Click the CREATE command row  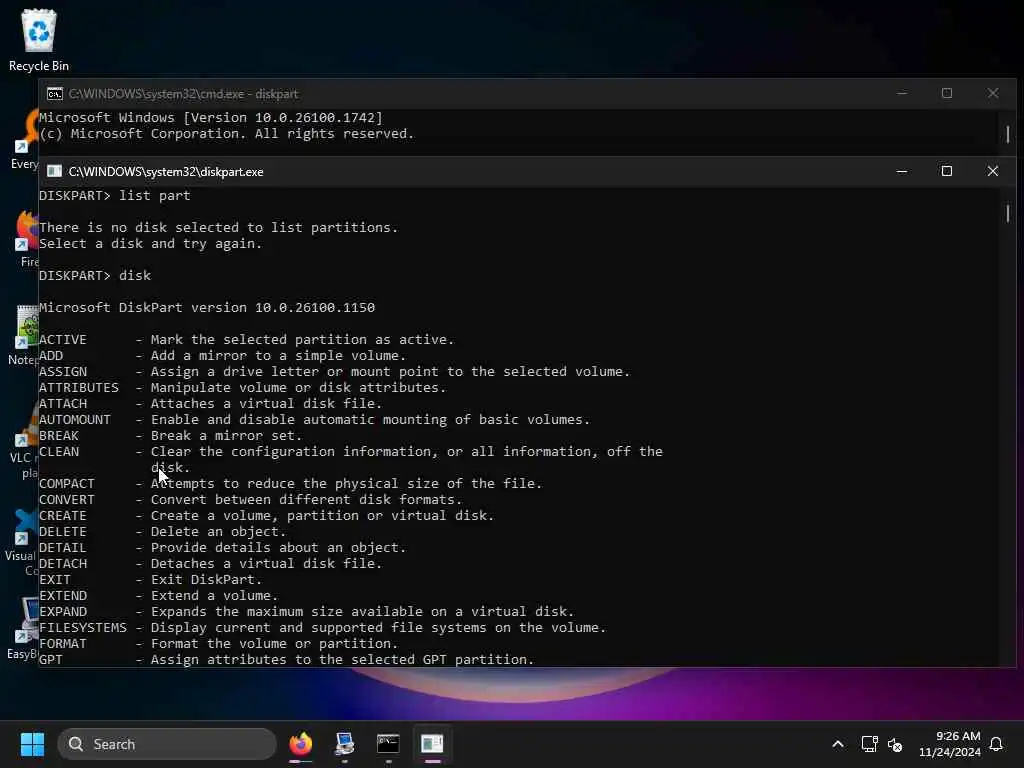click(266, 515)
